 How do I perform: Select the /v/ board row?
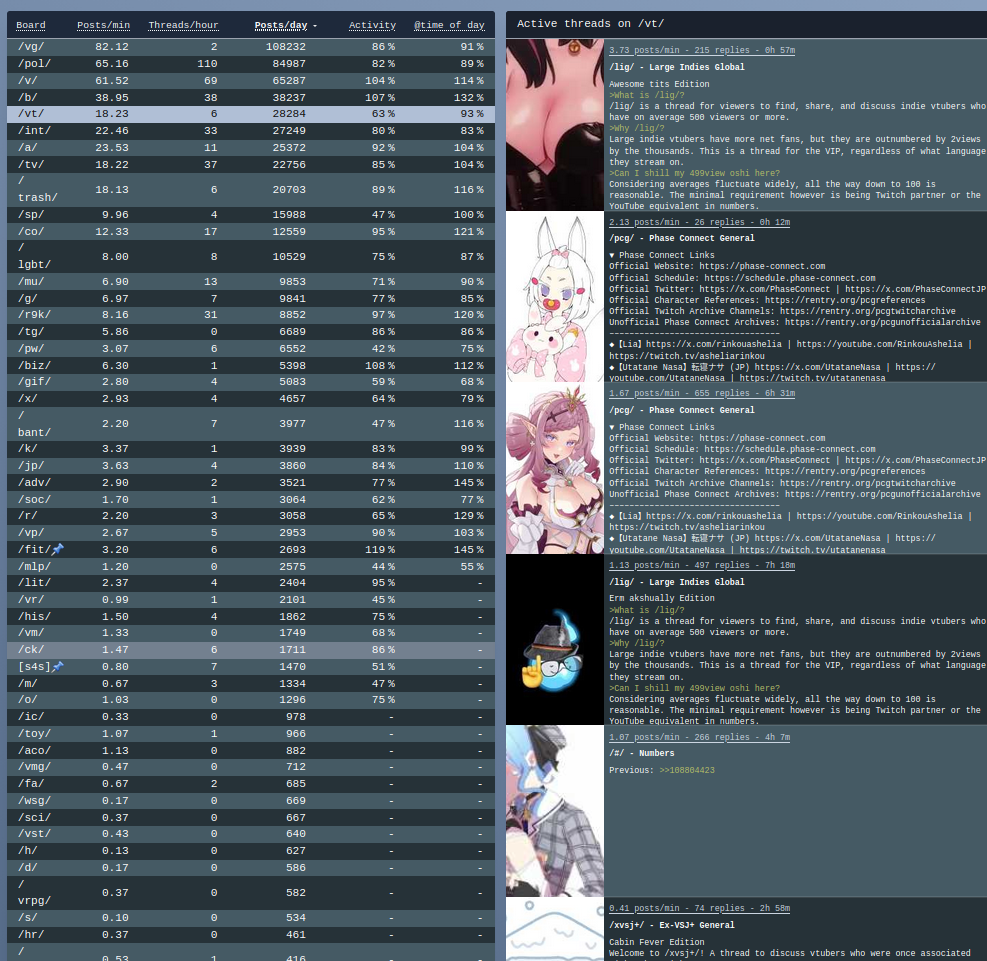[251, 81]
